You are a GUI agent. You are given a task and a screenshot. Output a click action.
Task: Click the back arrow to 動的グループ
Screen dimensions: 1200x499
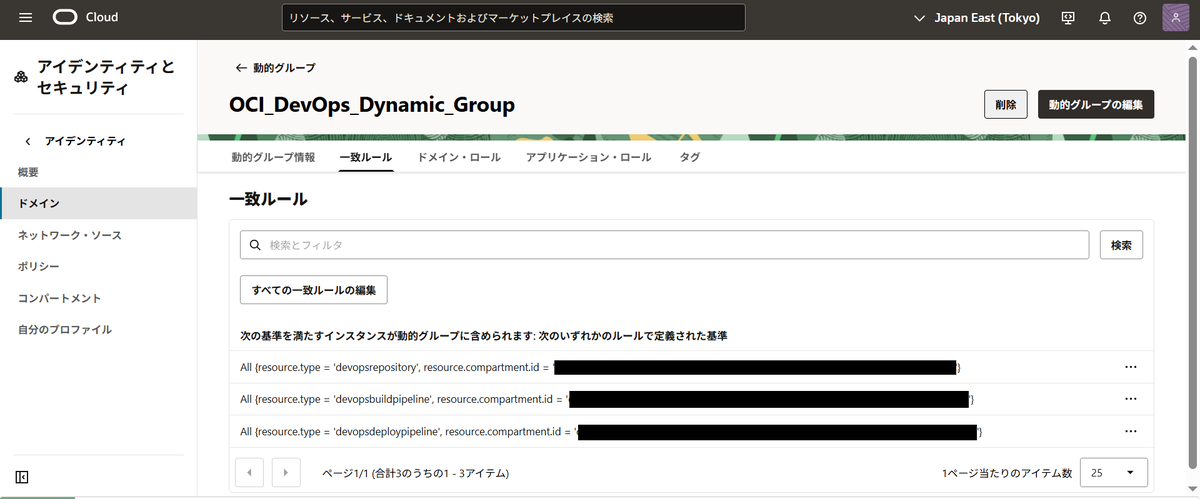pyautogui.click(x=240, y=68)
